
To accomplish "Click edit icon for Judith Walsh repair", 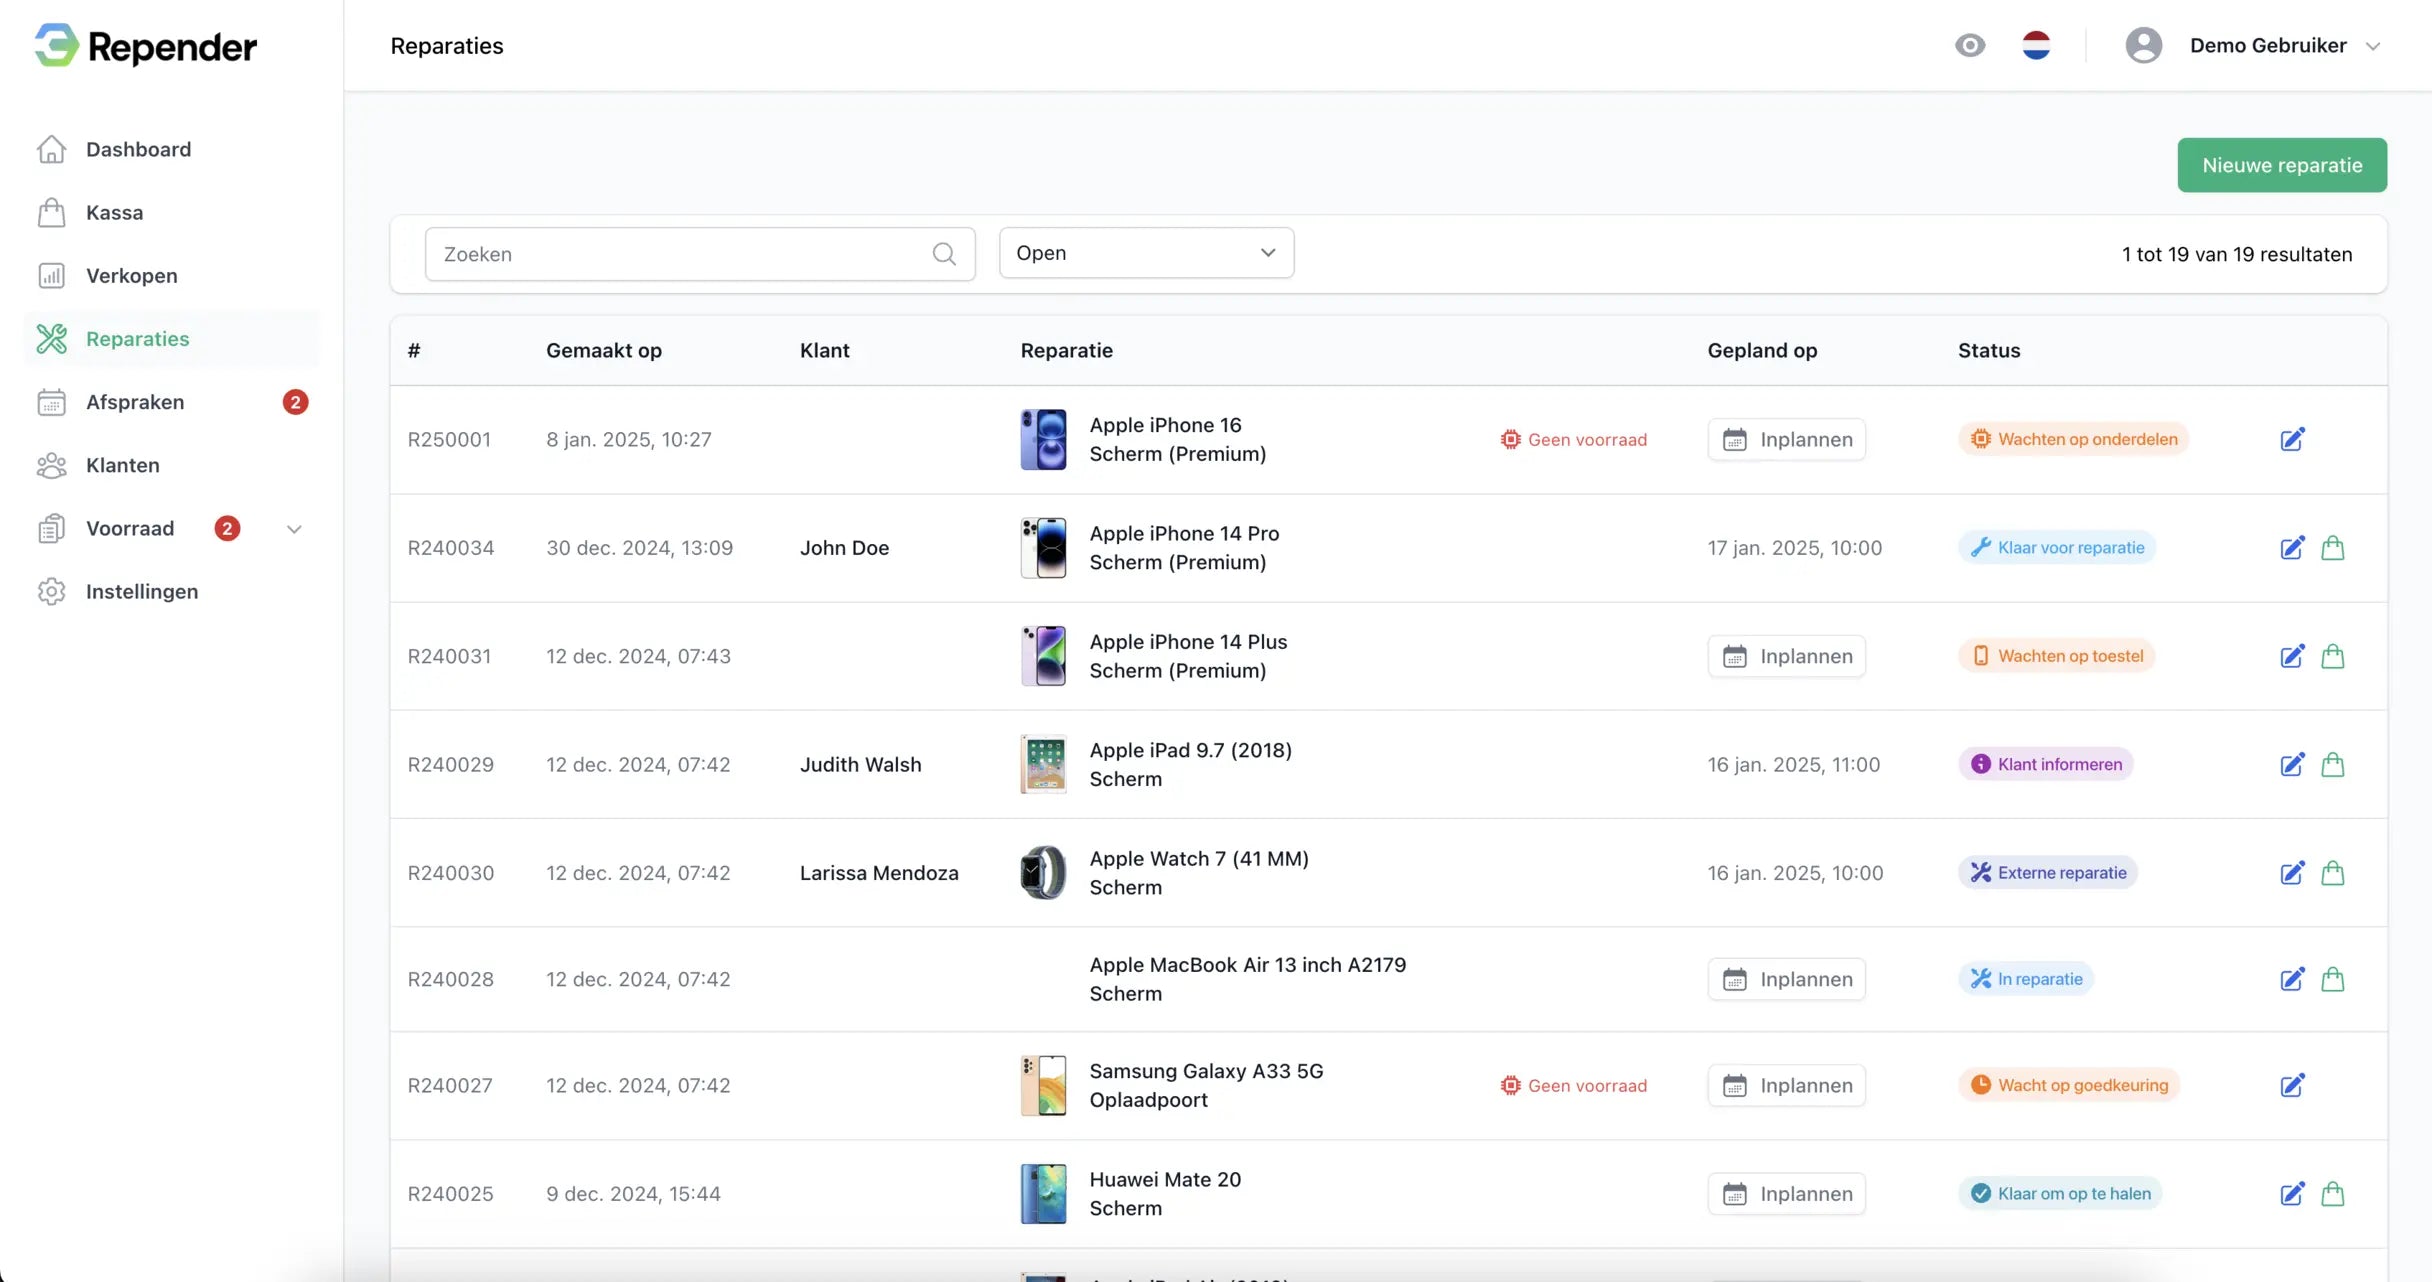I will 2292,765.
